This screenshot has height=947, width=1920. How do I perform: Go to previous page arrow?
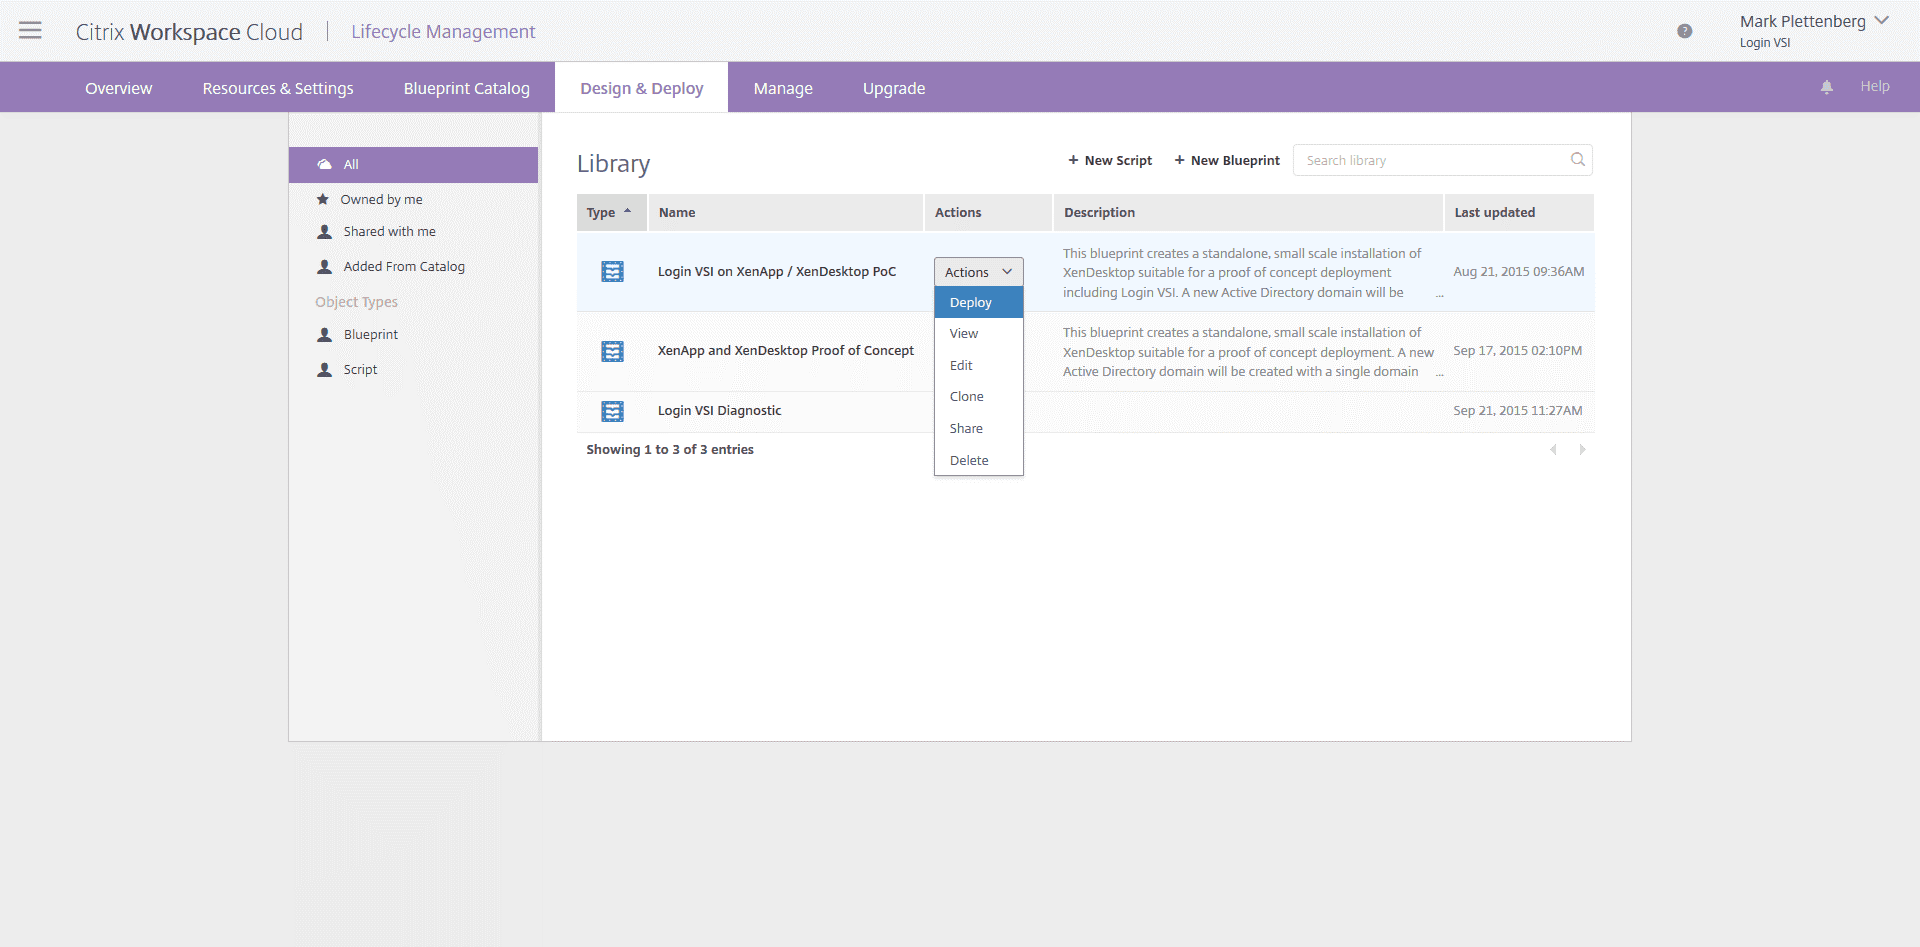pos(1553,450)
